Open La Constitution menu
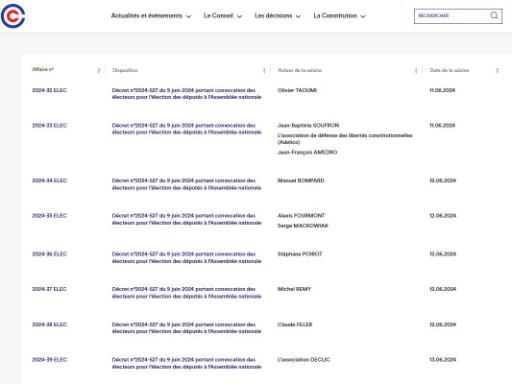 pyautogui.click(x=339, y=16)
